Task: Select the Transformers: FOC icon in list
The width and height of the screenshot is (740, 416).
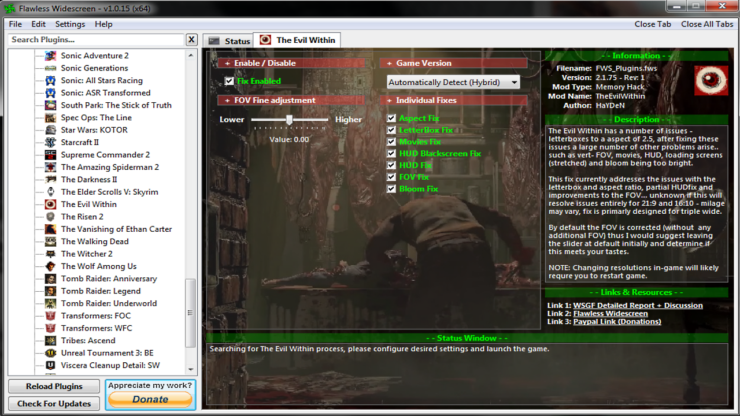Action: (50, 315)
